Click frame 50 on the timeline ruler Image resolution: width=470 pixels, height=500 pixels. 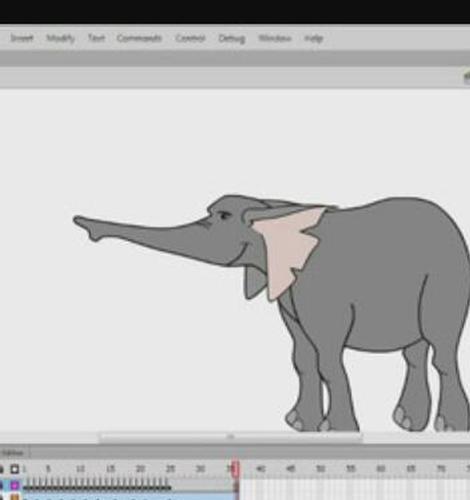(320, 469)
